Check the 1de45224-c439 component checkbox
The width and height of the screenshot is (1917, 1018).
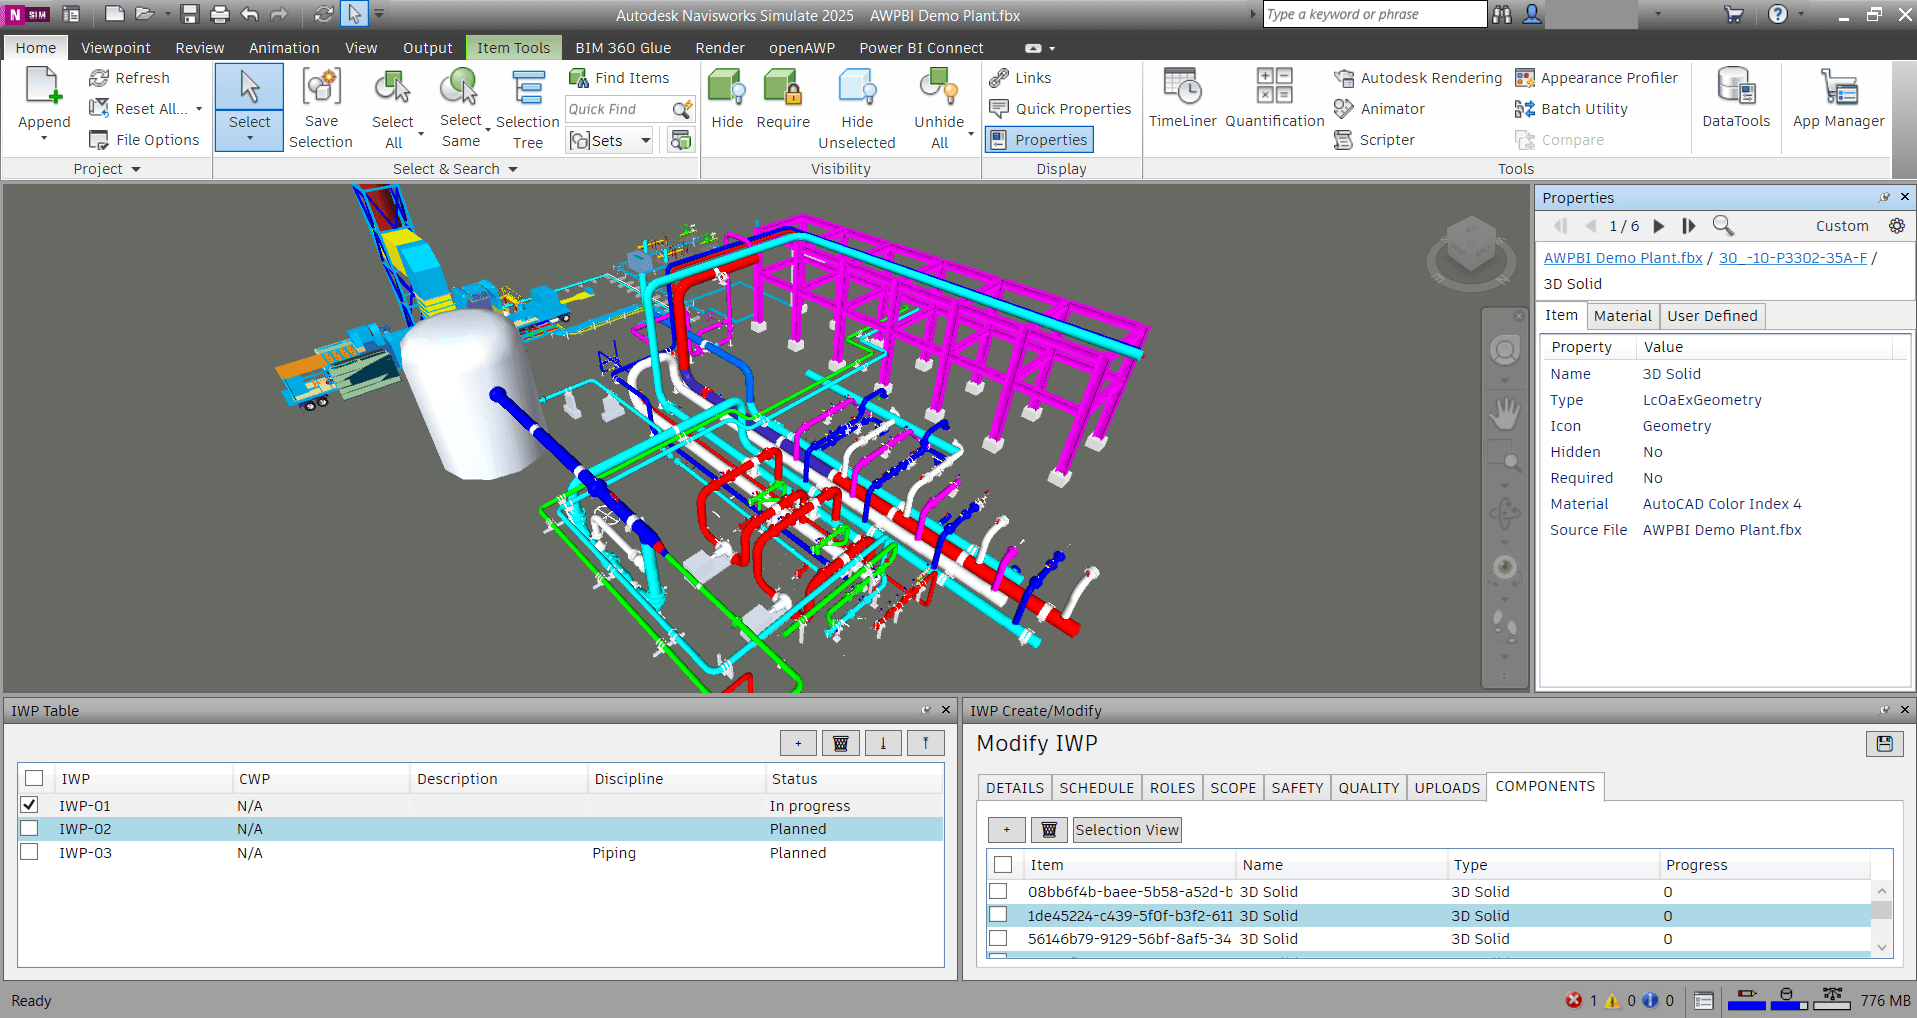pos(998,915)
